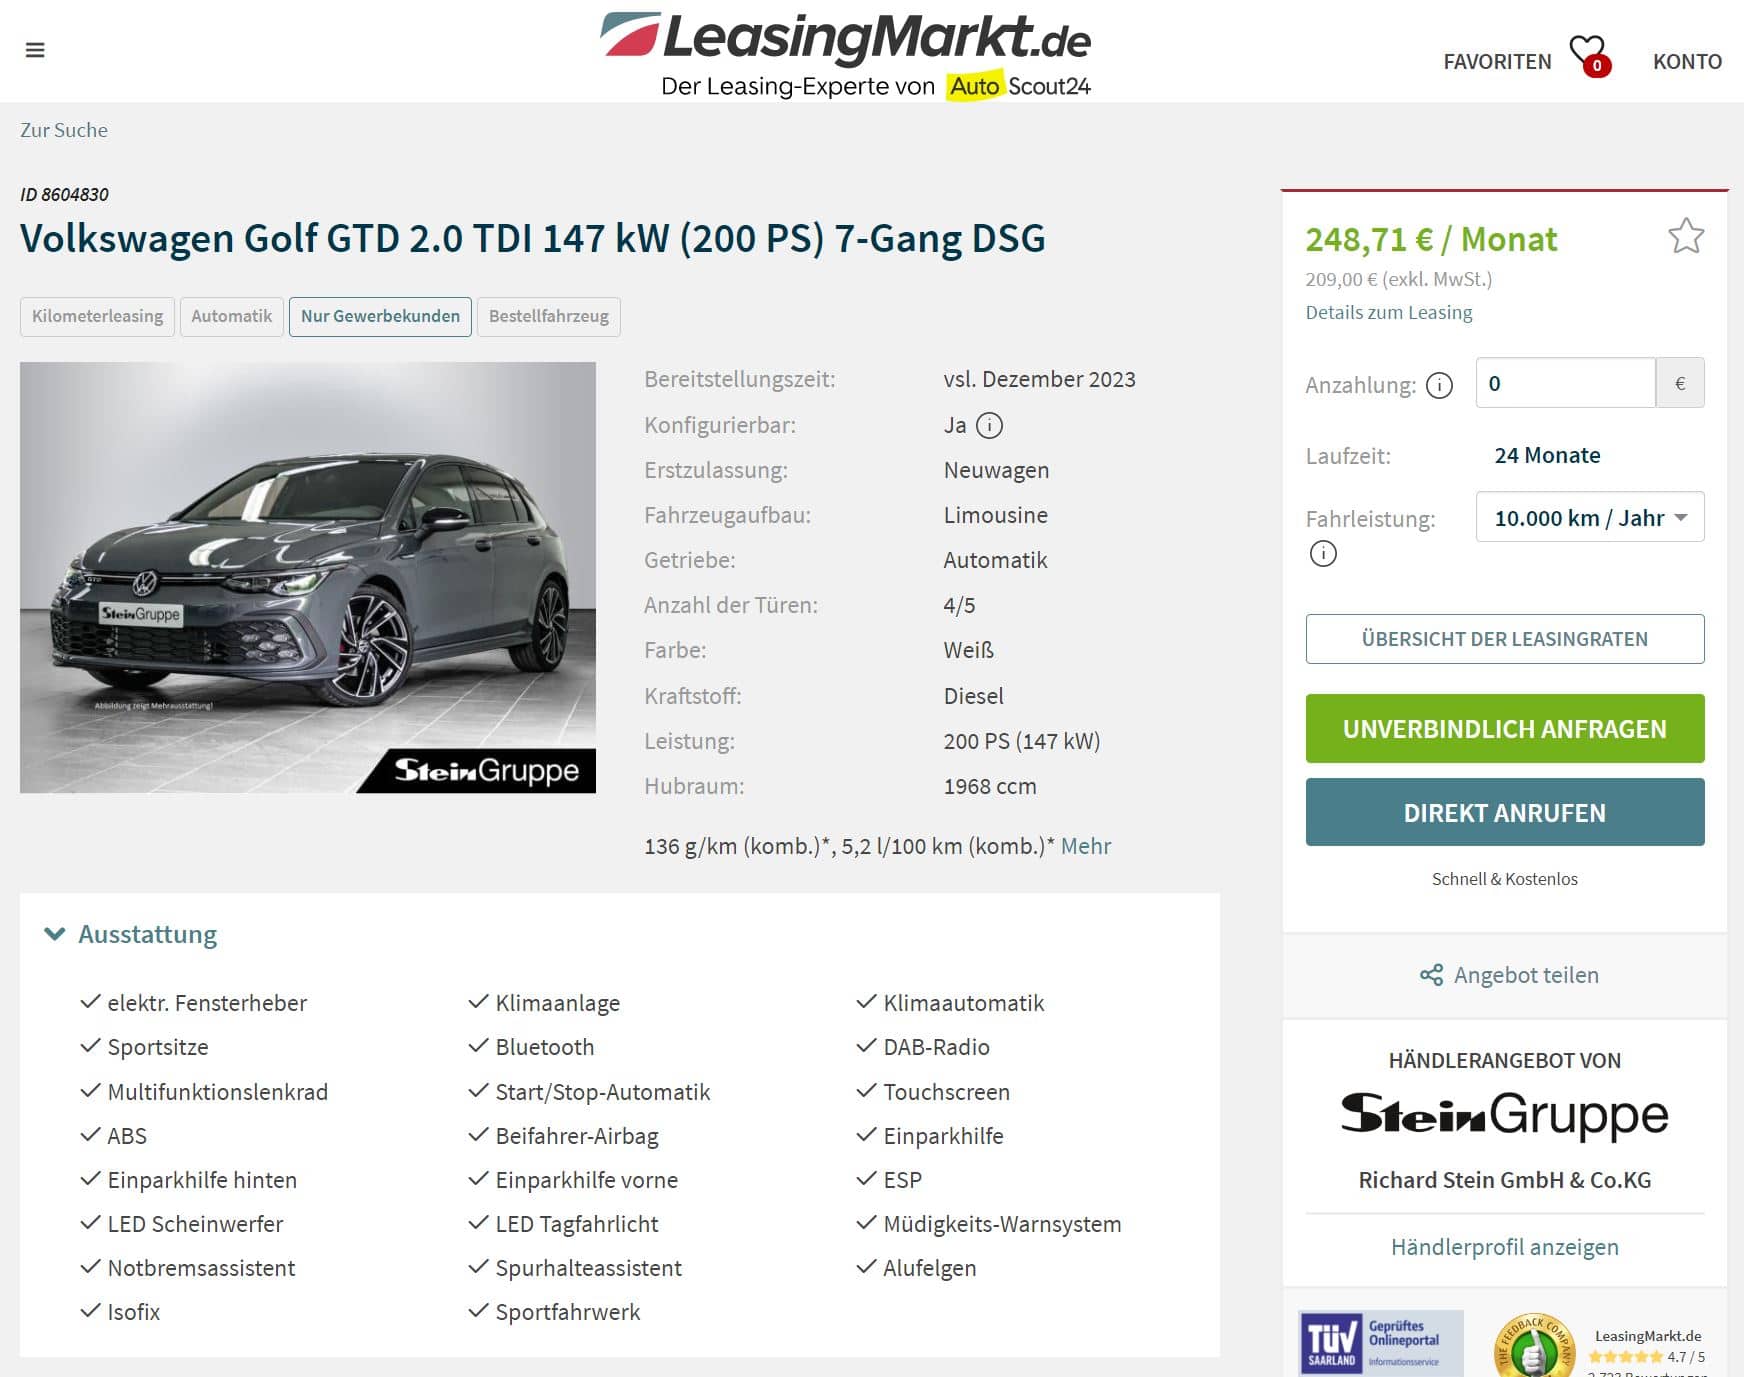The height and width of the screenshot is (1377, 1744).
Task: Click the Kilometerleasing tag
Action: pos(98,316)
